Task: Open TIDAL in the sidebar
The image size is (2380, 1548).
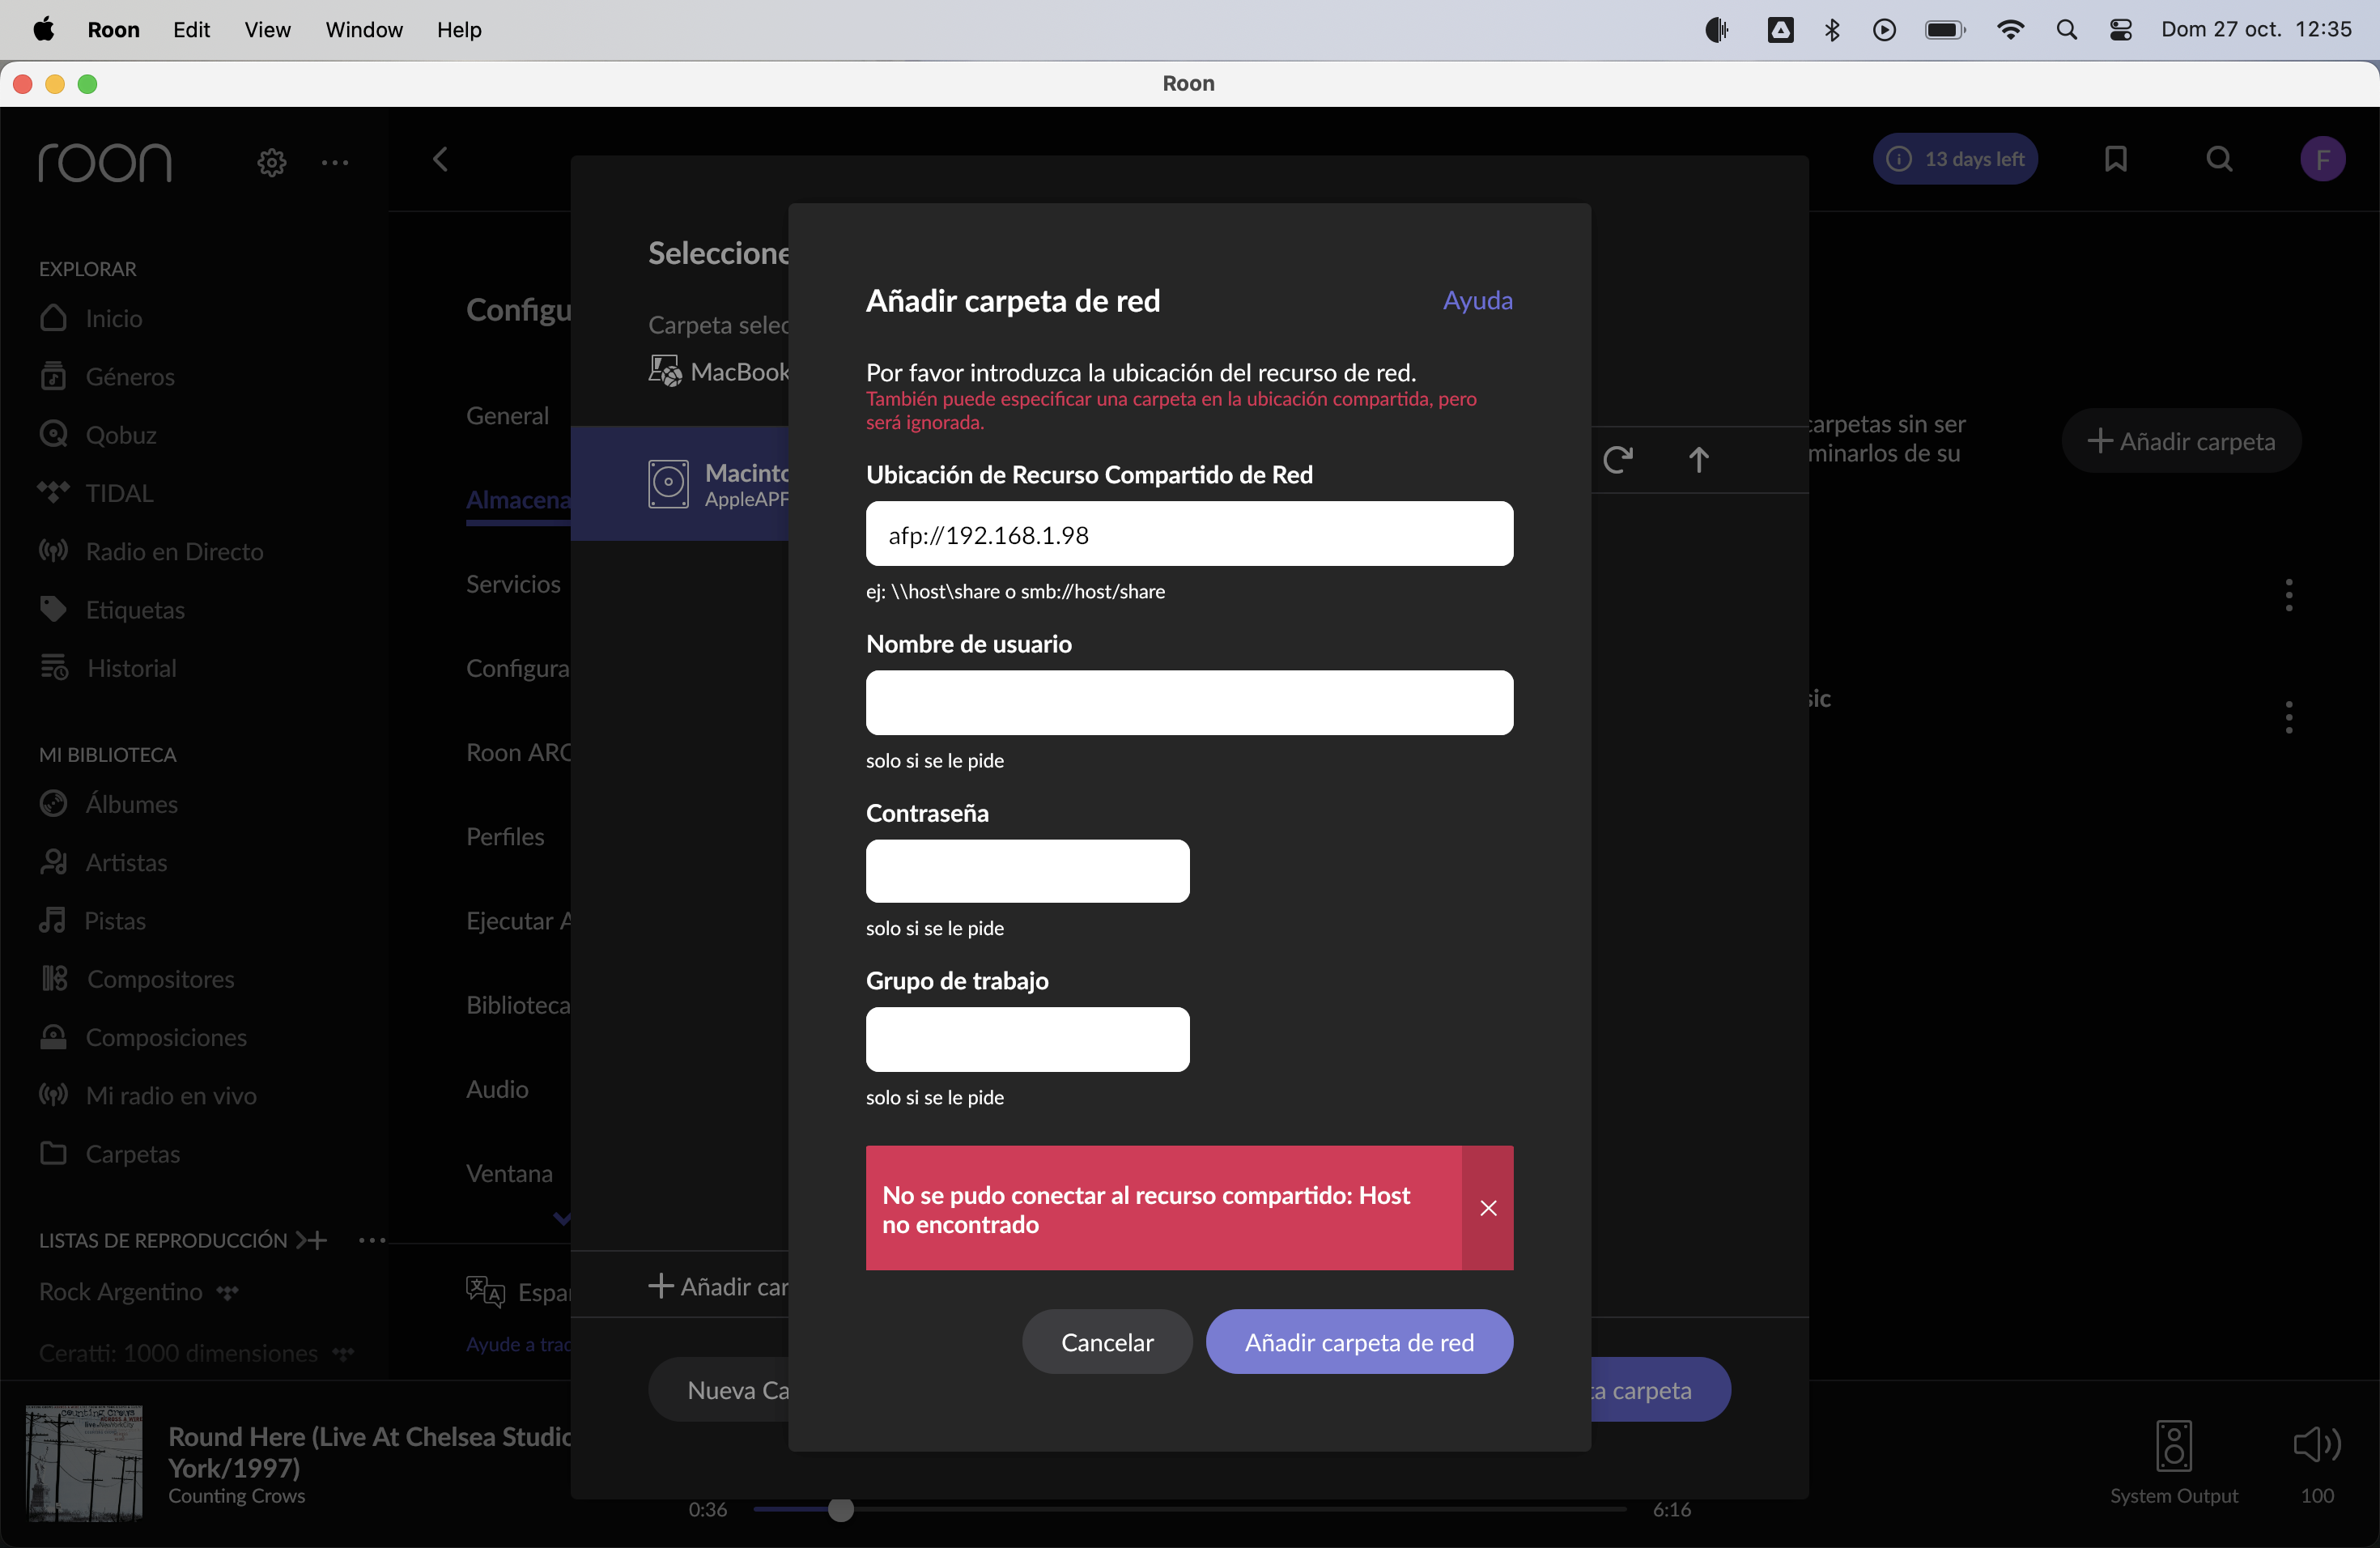Action: click(x=96, y=493)
